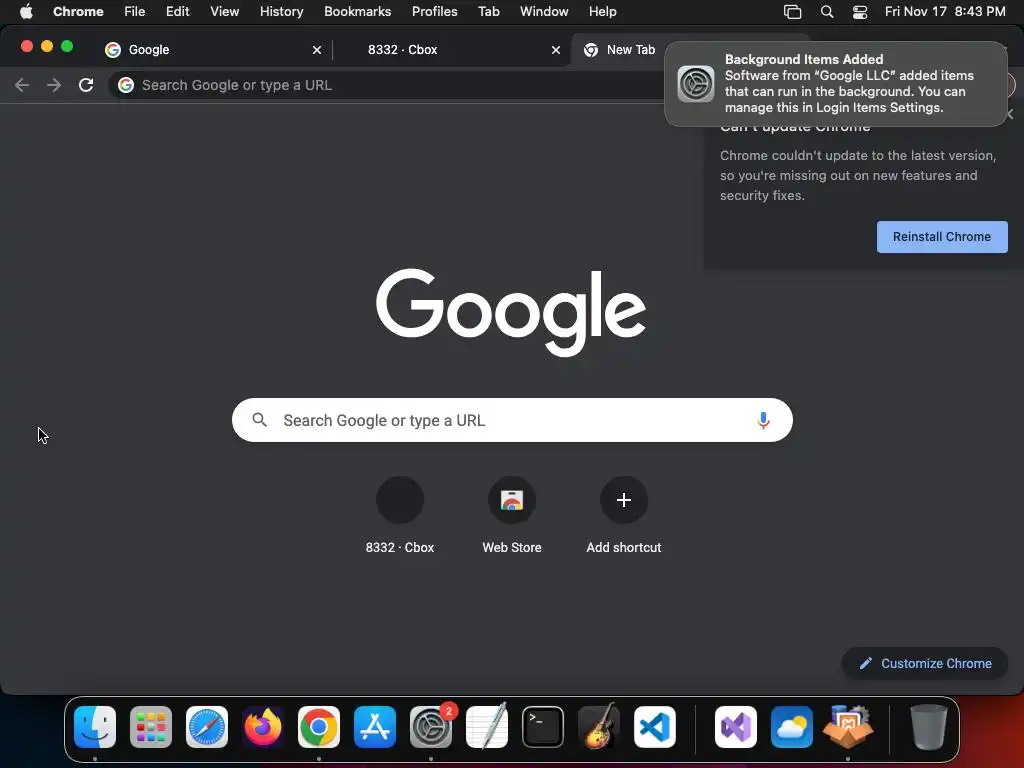The width and height of the screenshot is (1024, 768).
Task: Open the Window menu
Action: pyautogui.click(x=544, y=11)
